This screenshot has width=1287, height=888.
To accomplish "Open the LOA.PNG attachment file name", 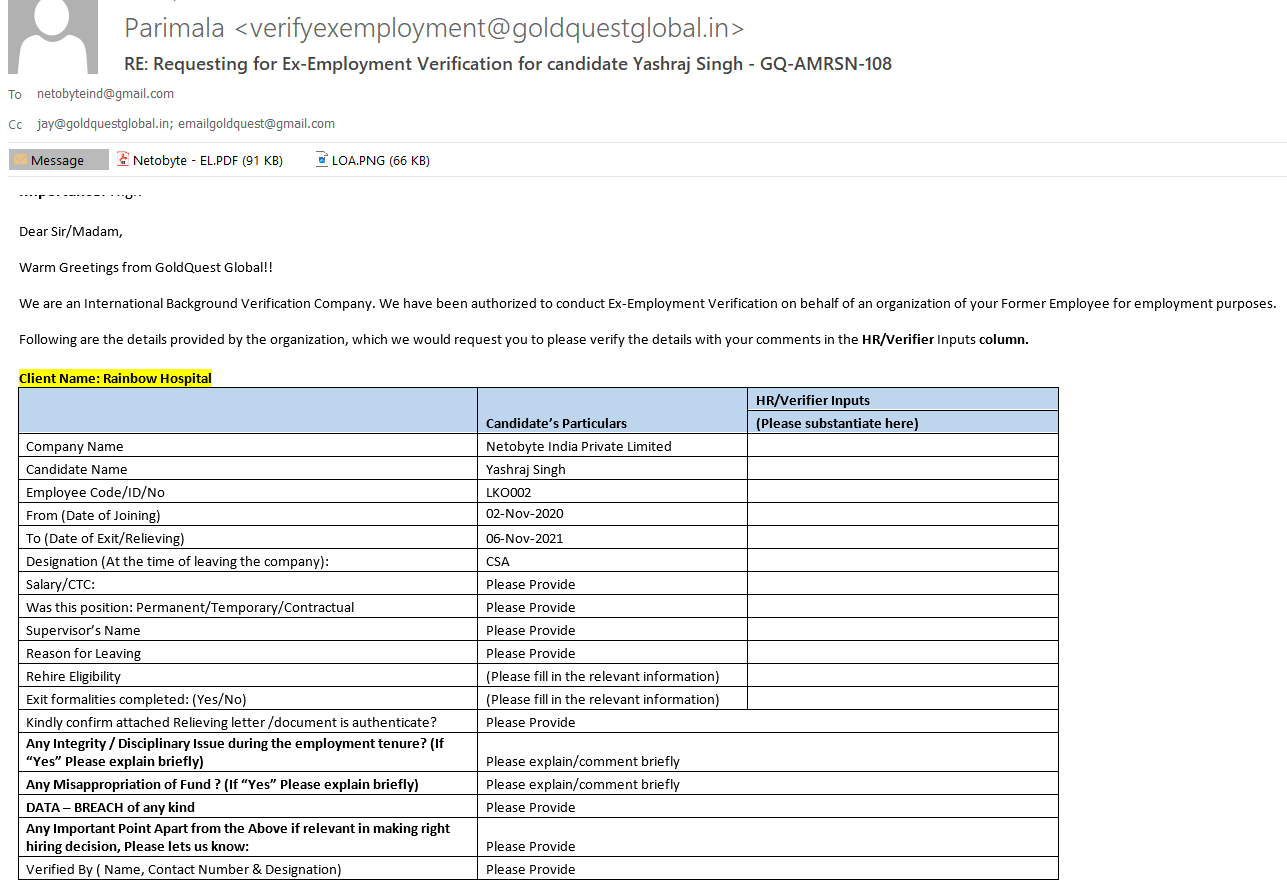I will [x=380, y=160].
